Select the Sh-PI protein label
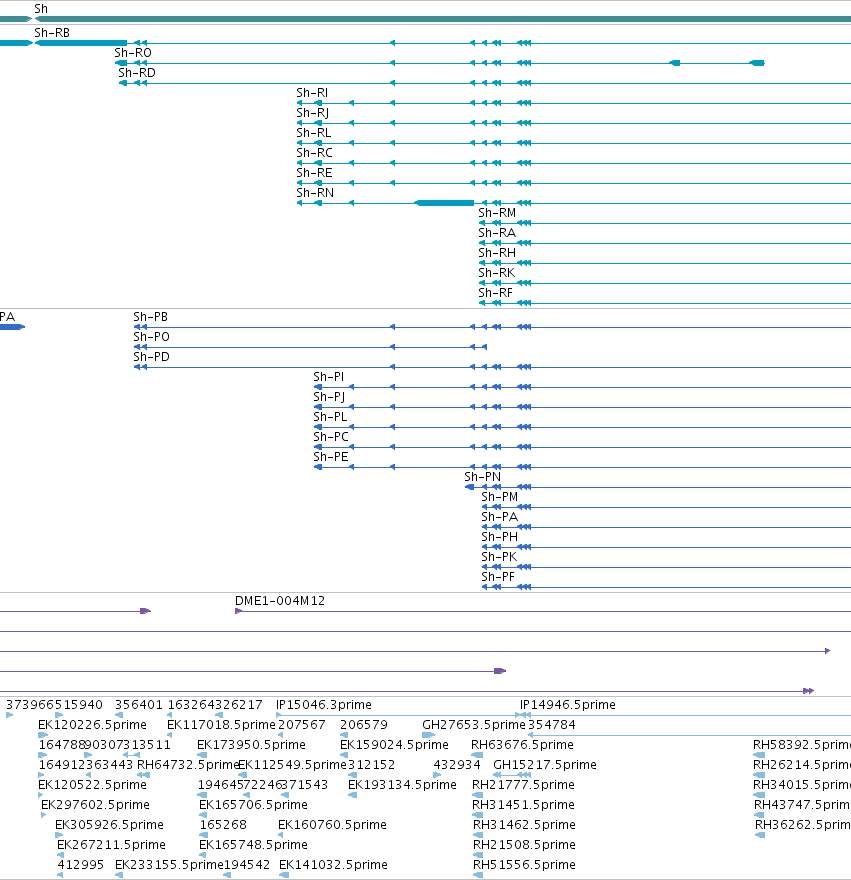This screenshot has width=851, height=880. 329,377
